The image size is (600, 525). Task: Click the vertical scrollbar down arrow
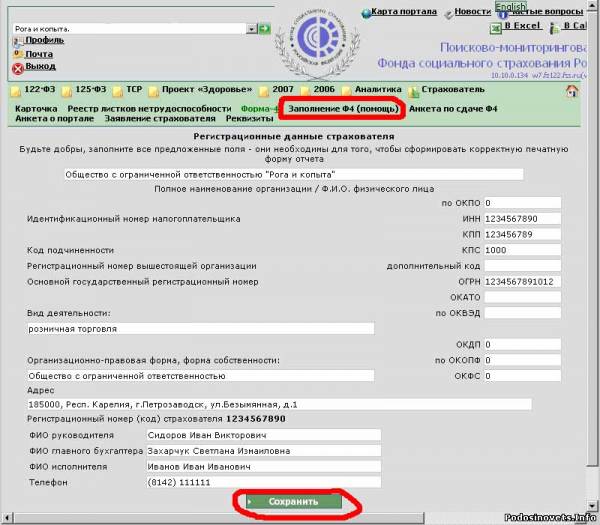tap(592, 505)
